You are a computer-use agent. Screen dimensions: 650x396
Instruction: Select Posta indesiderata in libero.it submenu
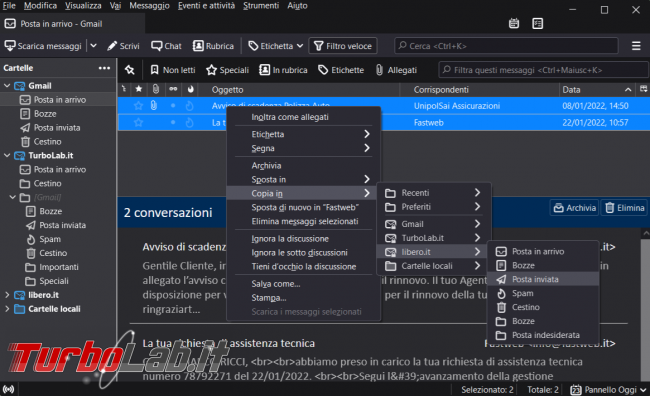(x=543, y=335)
